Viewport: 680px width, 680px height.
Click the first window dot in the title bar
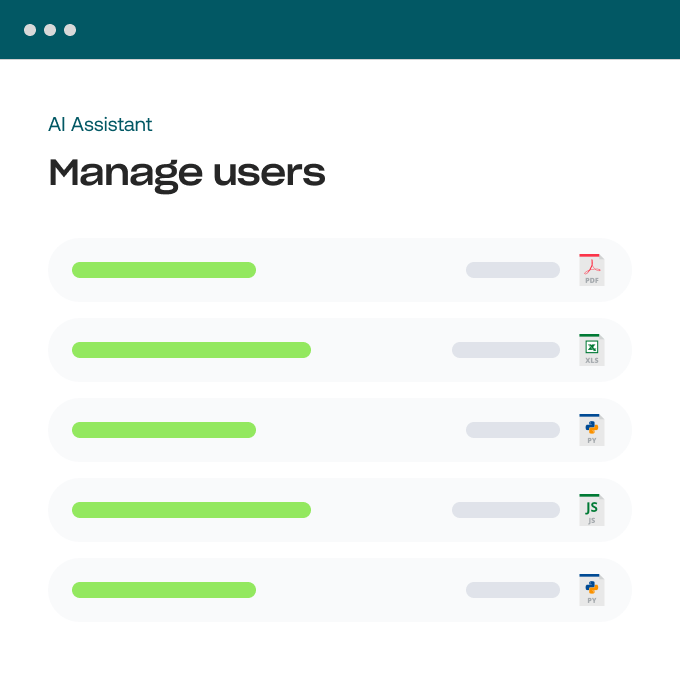pyautogui.click(x=30, y=30)
